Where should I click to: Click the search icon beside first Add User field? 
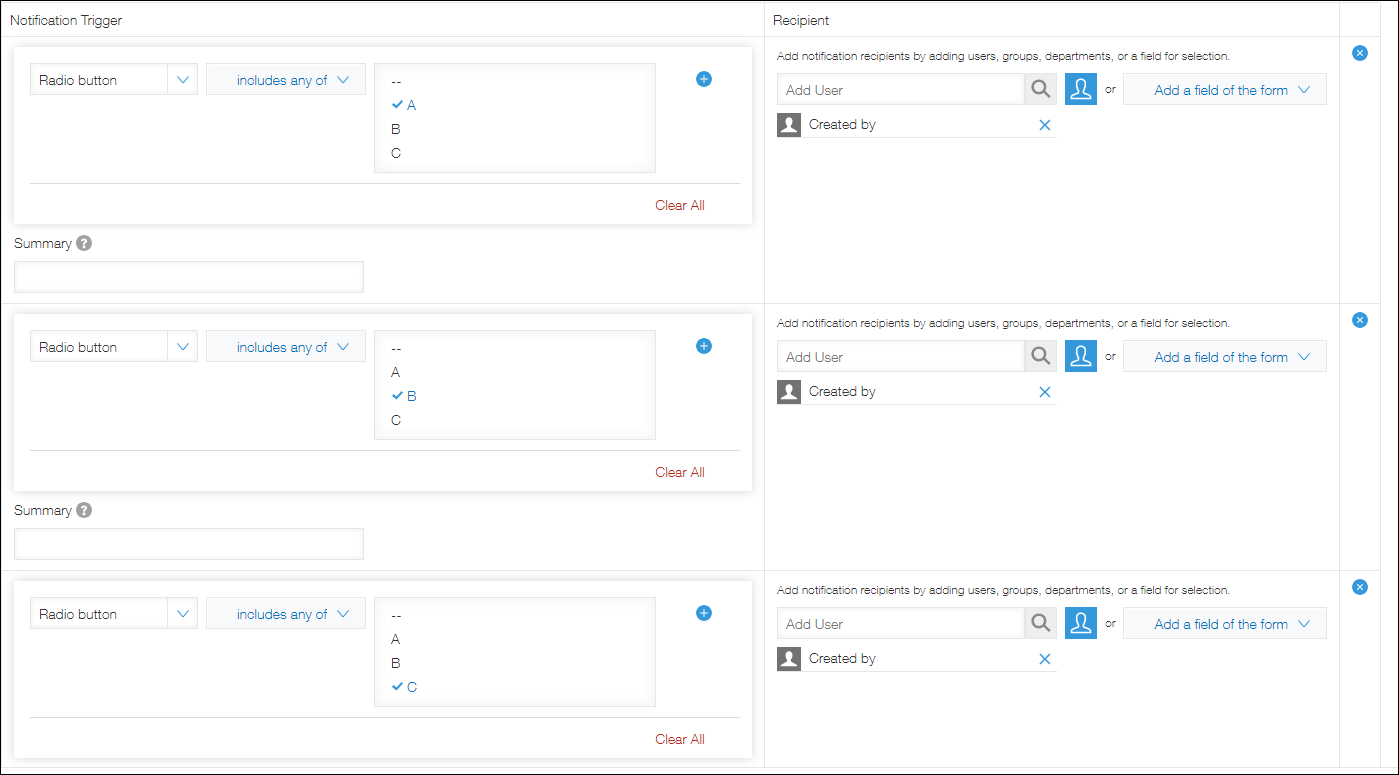1040,89
